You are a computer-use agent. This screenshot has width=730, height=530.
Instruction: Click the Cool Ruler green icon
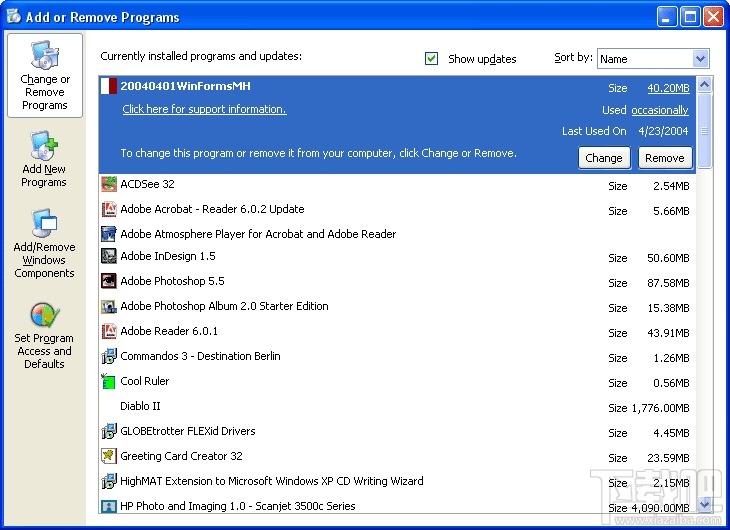(109, 382)
